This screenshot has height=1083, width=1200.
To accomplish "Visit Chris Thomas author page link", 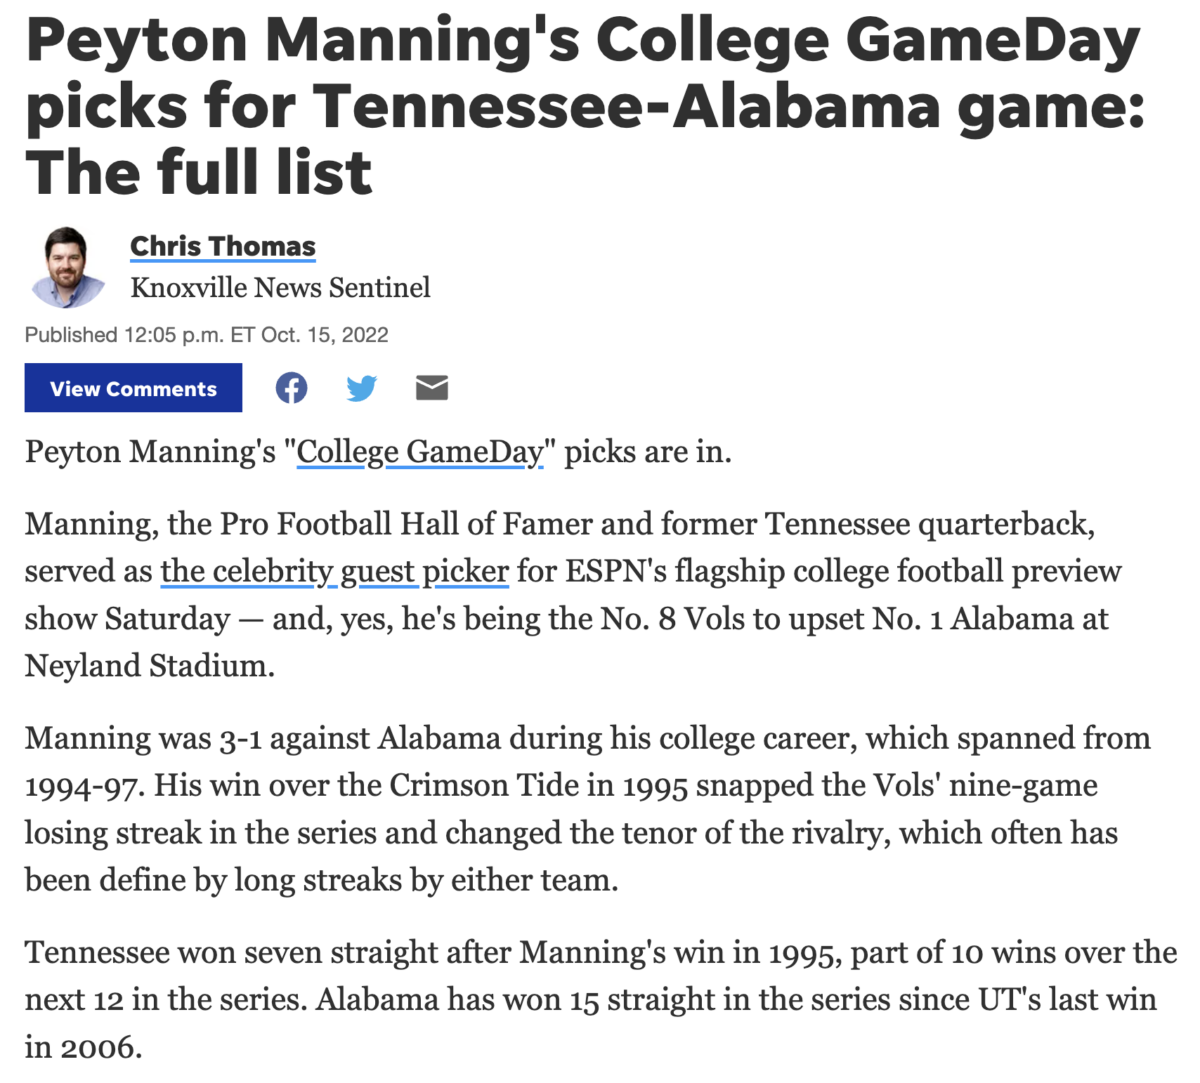I will point(223,246).
